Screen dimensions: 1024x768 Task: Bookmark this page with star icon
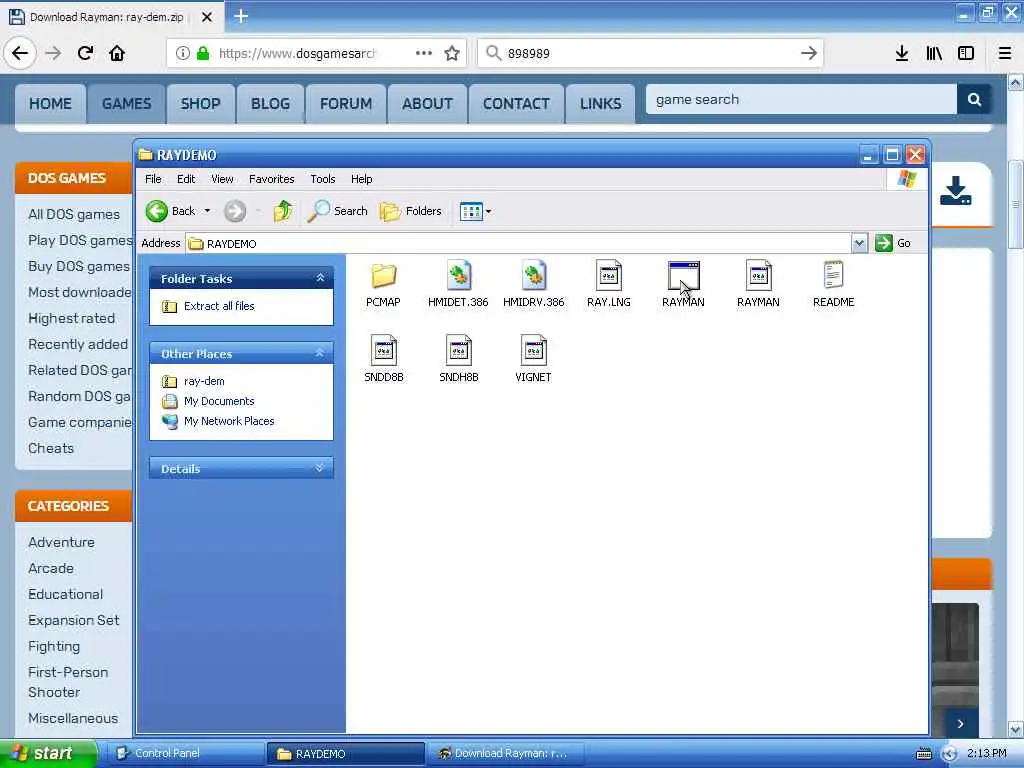(452, 53)
